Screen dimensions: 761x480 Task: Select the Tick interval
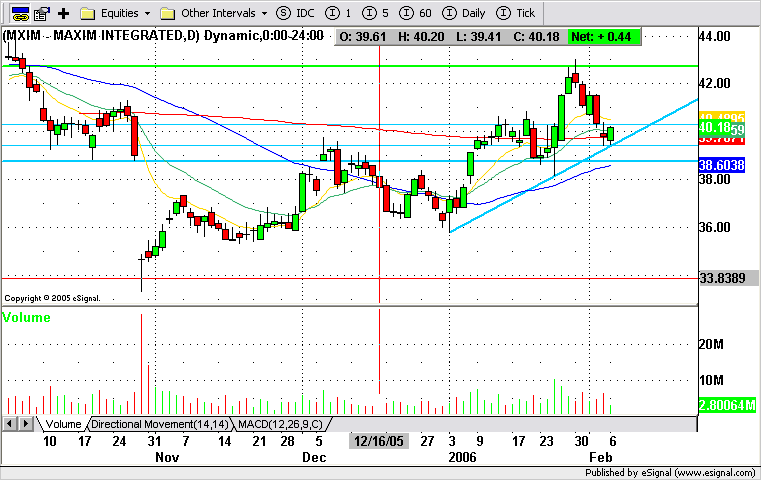515,13
